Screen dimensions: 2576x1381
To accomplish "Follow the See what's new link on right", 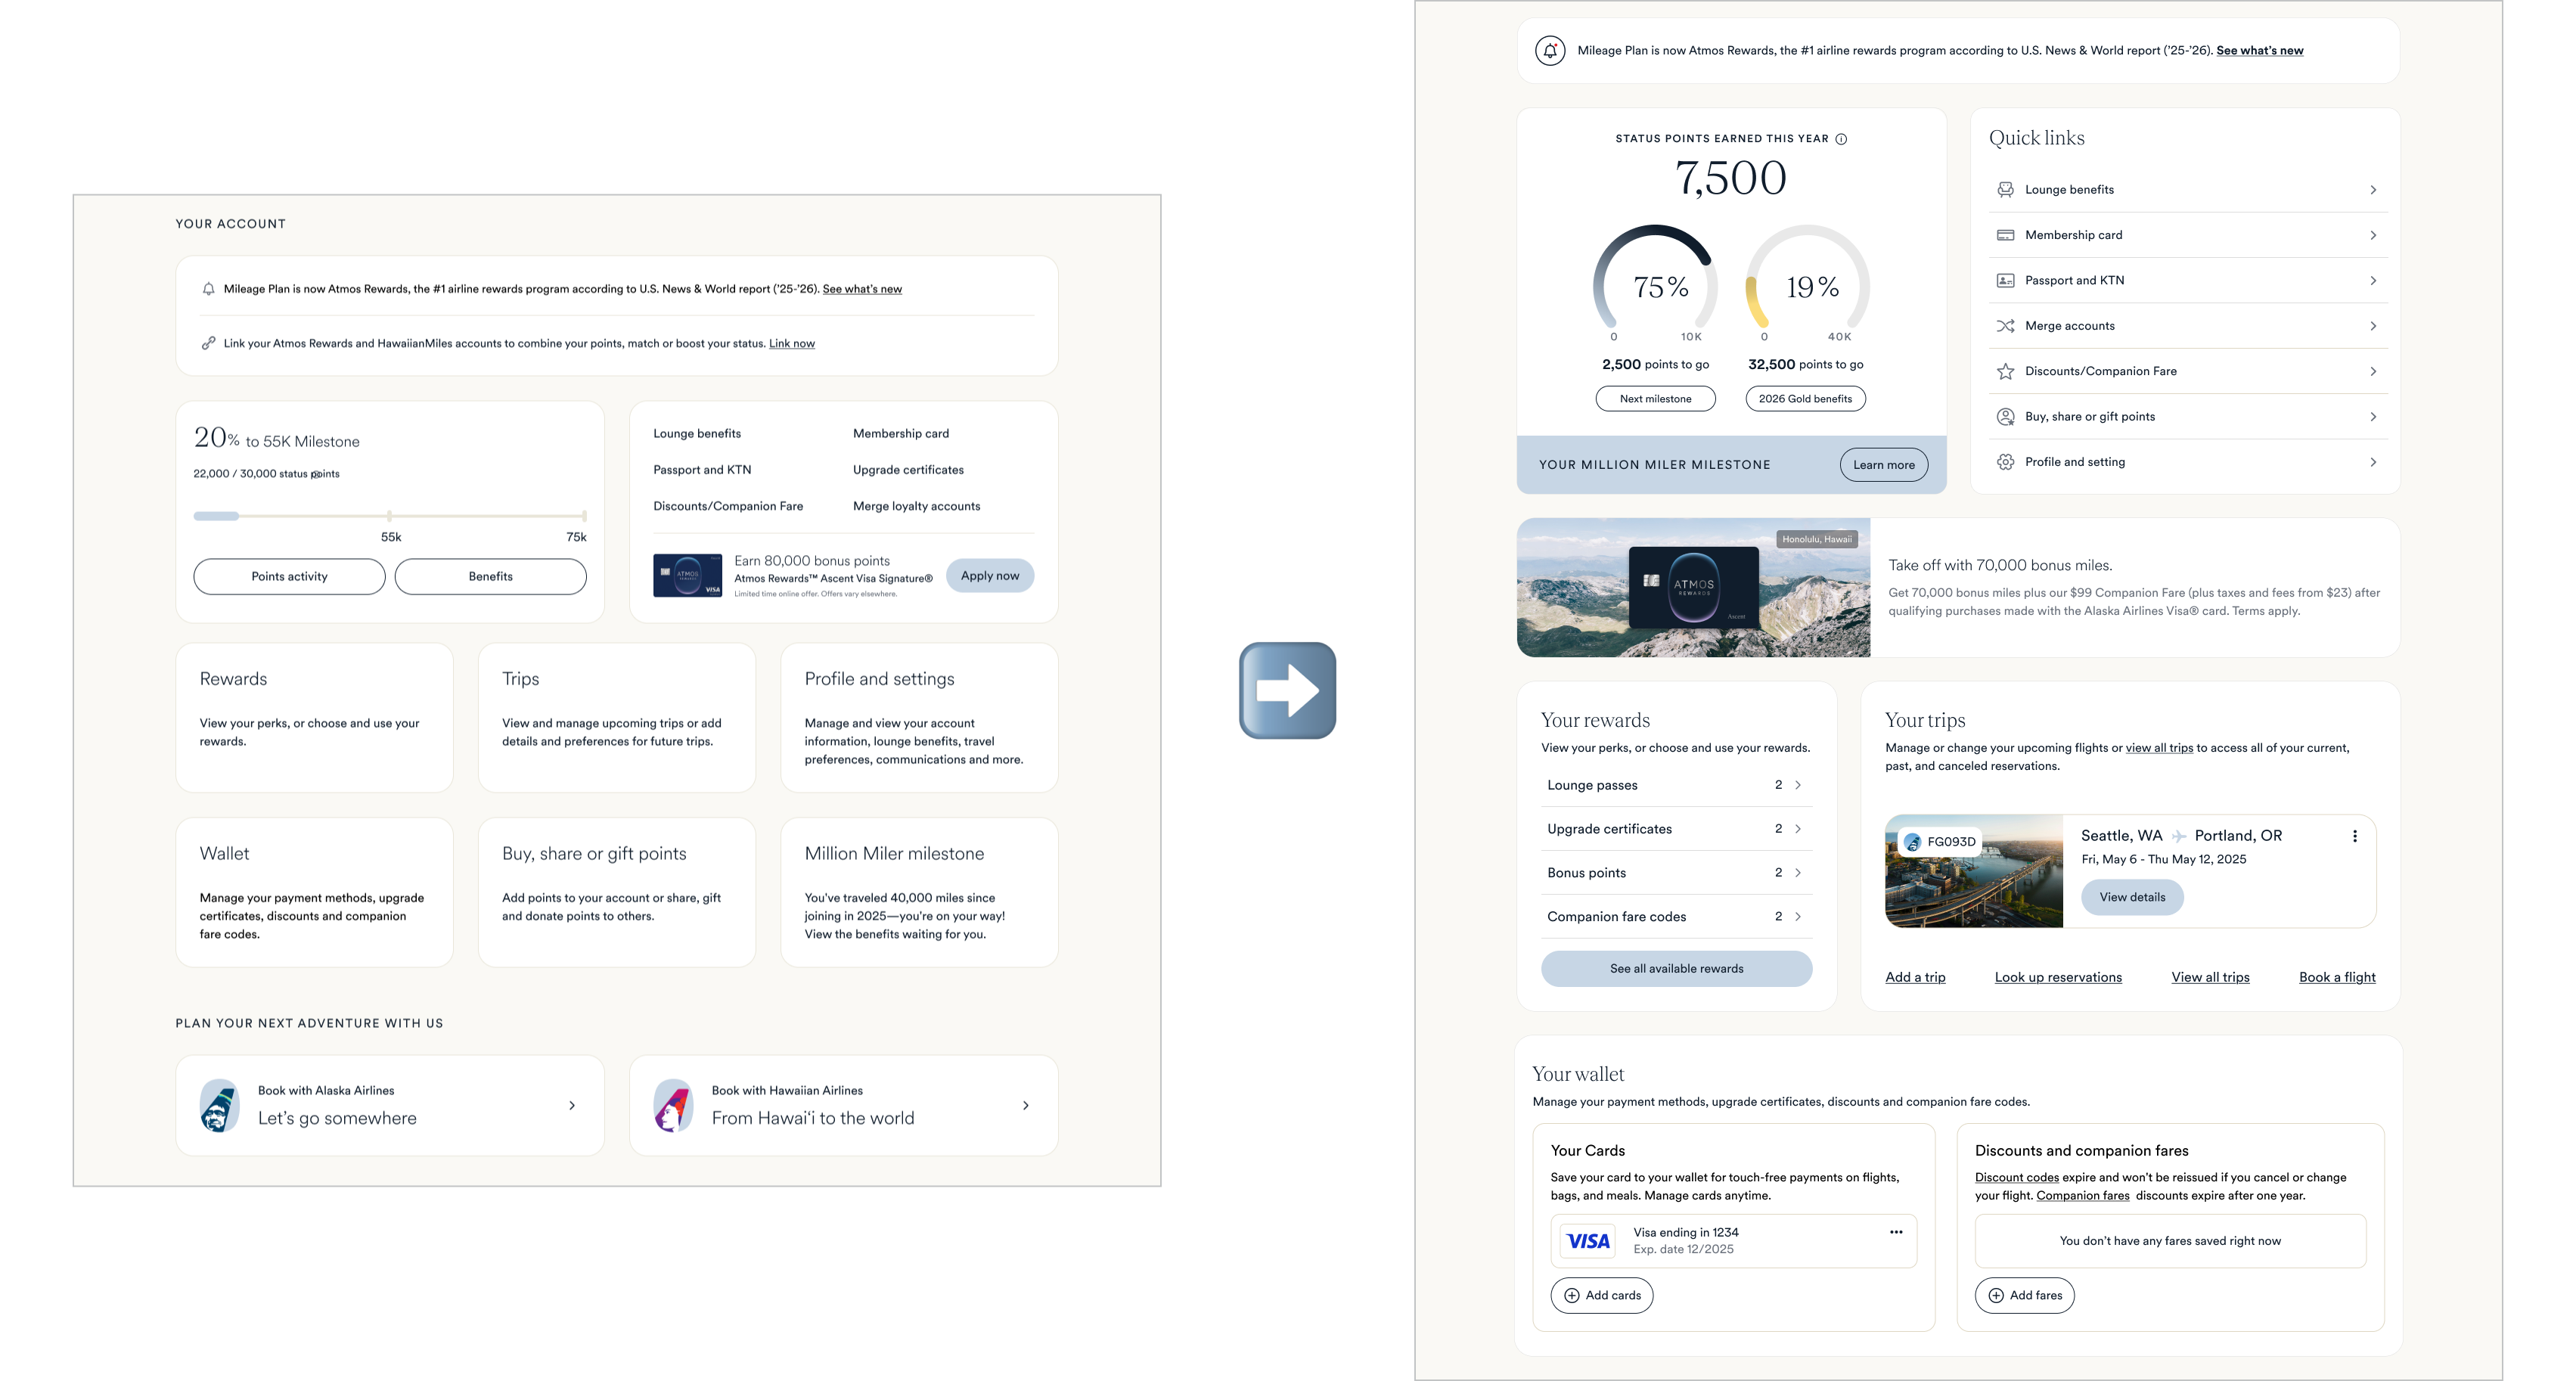I will 2259,50.
